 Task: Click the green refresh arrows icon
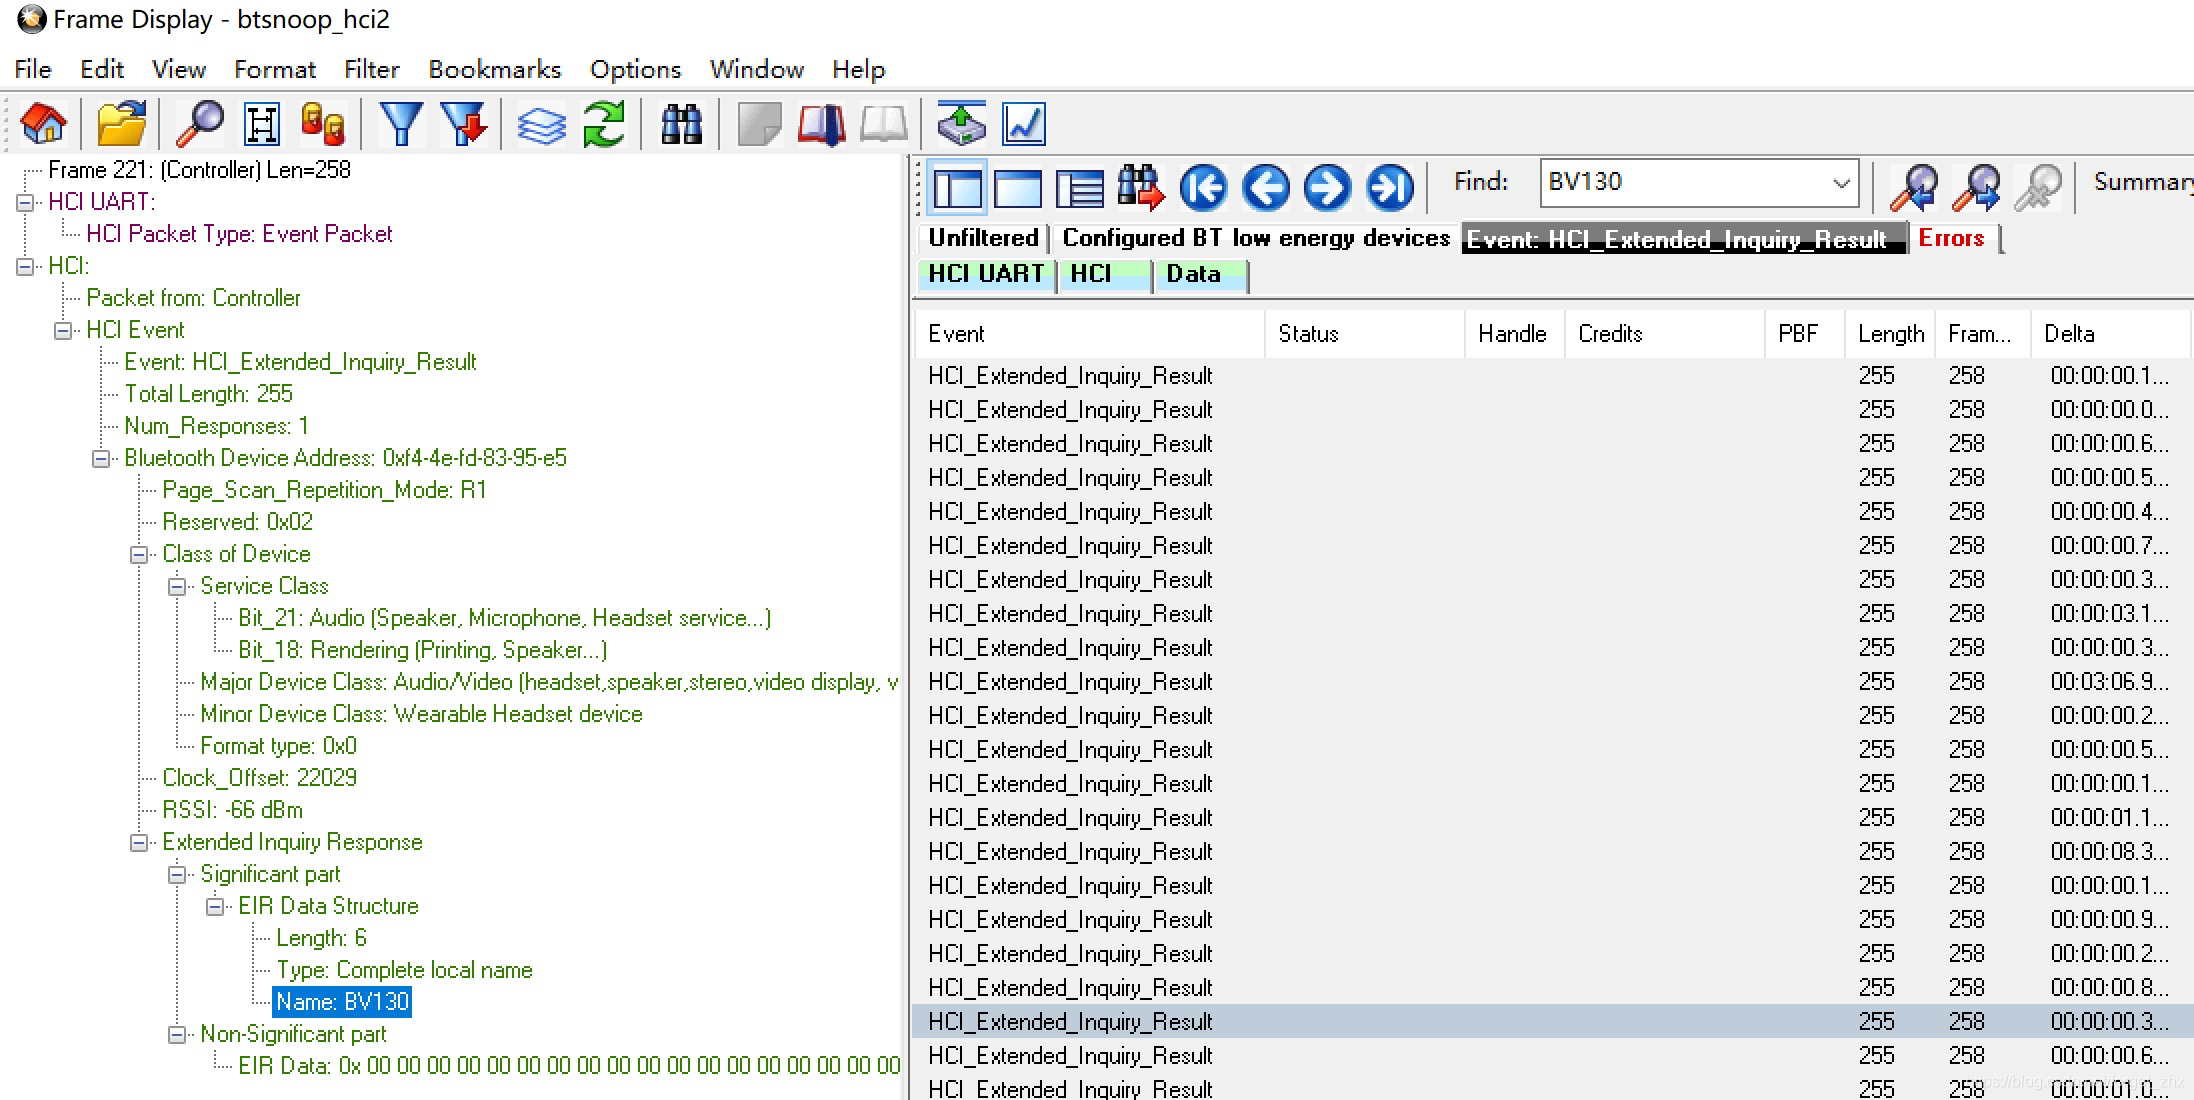[x=604, y=124]
